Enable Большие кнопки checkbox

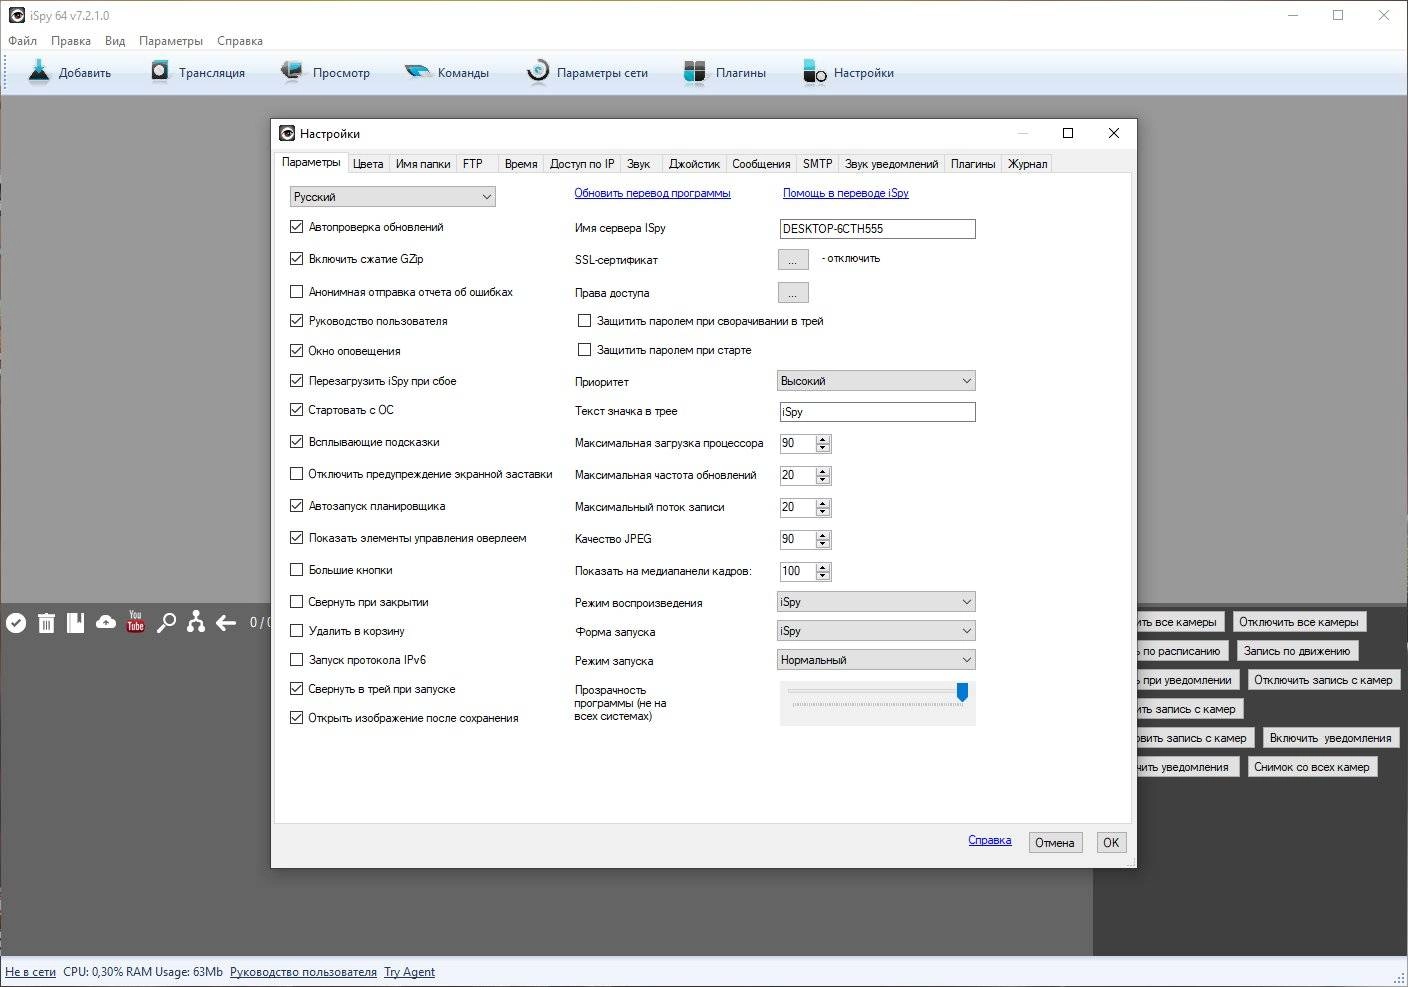point(296,570)
